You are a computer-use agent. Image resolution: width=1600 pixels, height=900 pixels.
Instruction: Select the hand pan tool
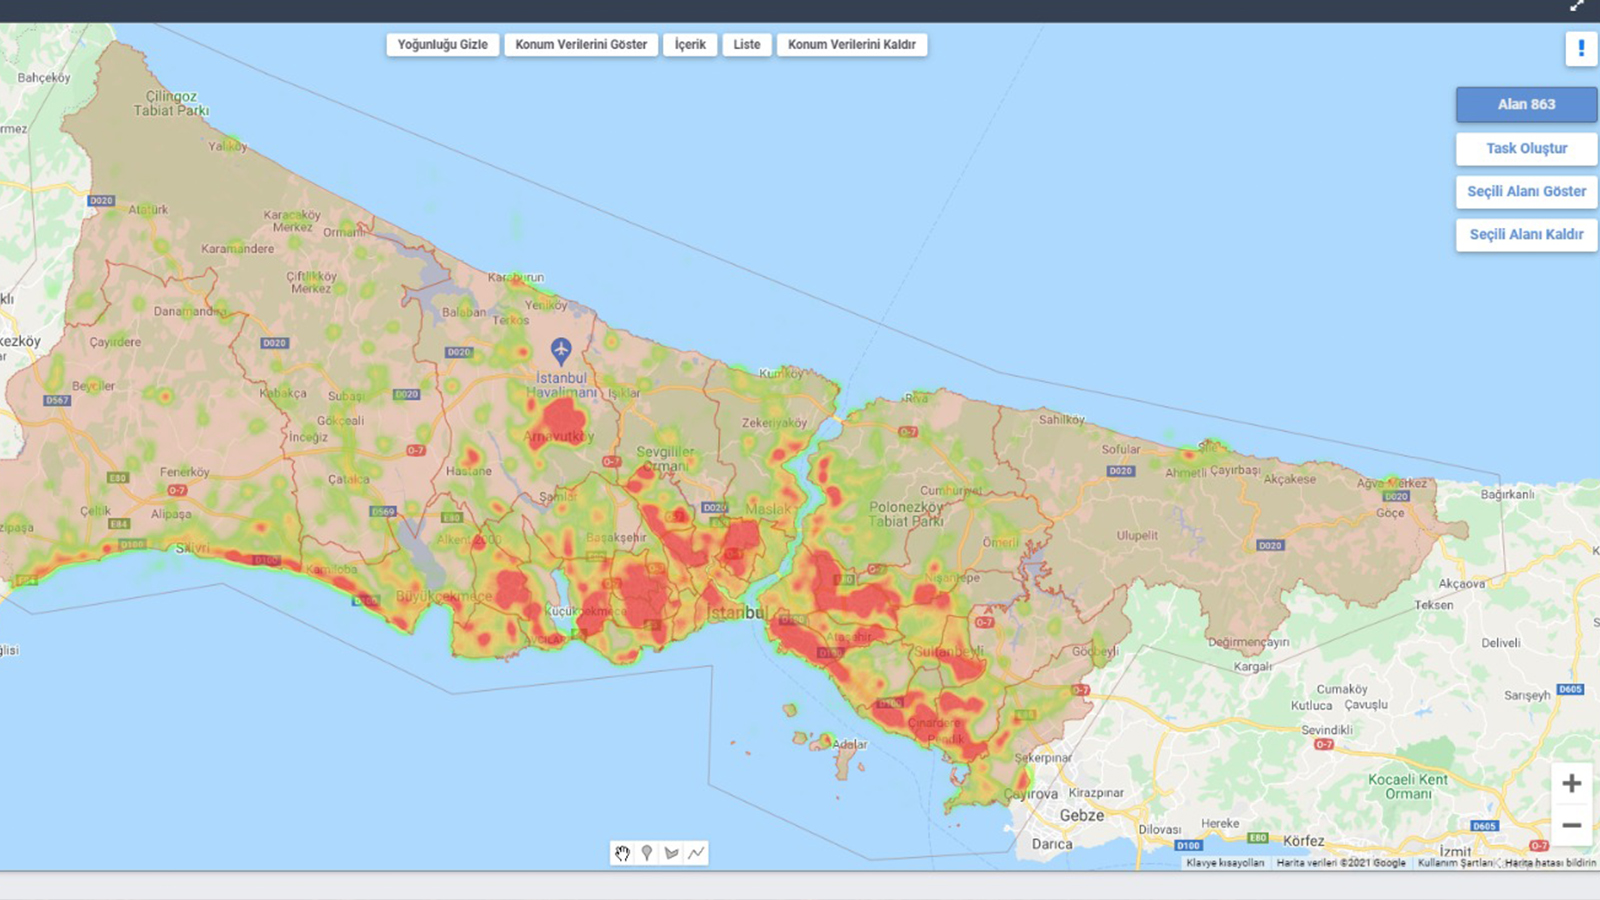coord(622,853)
